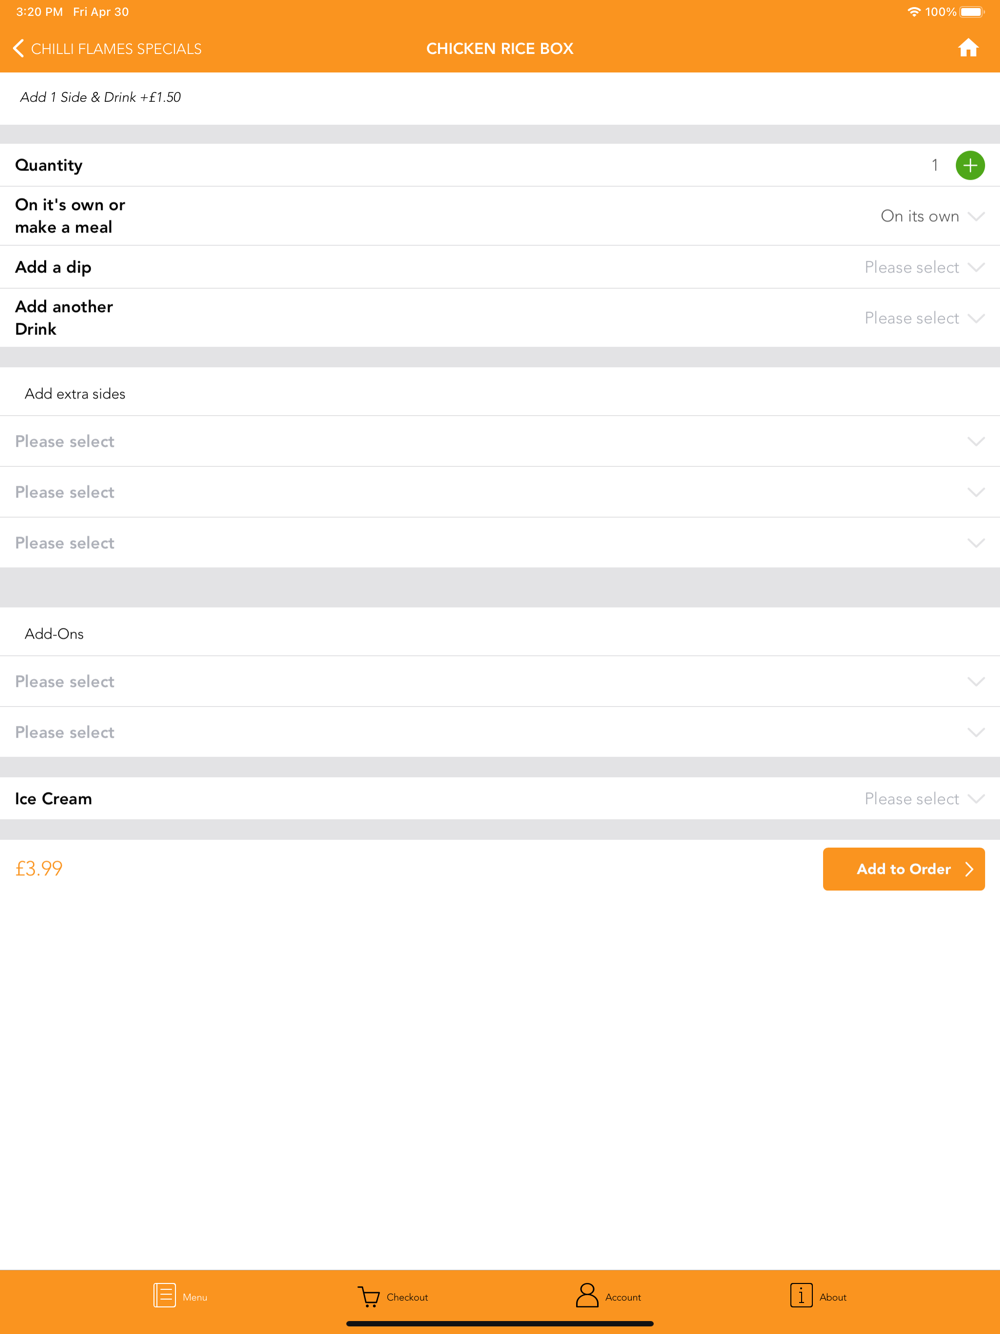Tap the Checkout tab label
The height and width of the screenshot is (1334, 1000).
[x=407, y=1298]
